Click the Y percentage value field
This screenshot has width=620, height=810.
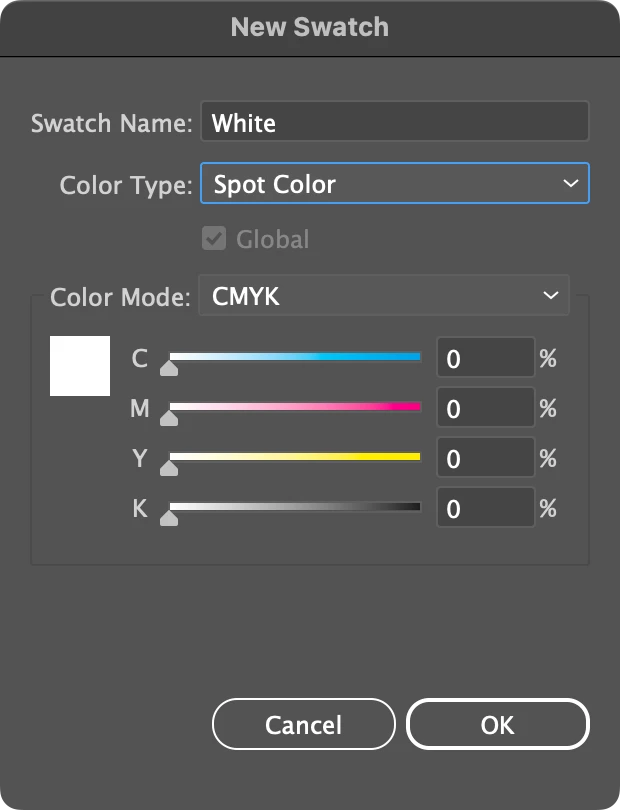pos(485,458)
